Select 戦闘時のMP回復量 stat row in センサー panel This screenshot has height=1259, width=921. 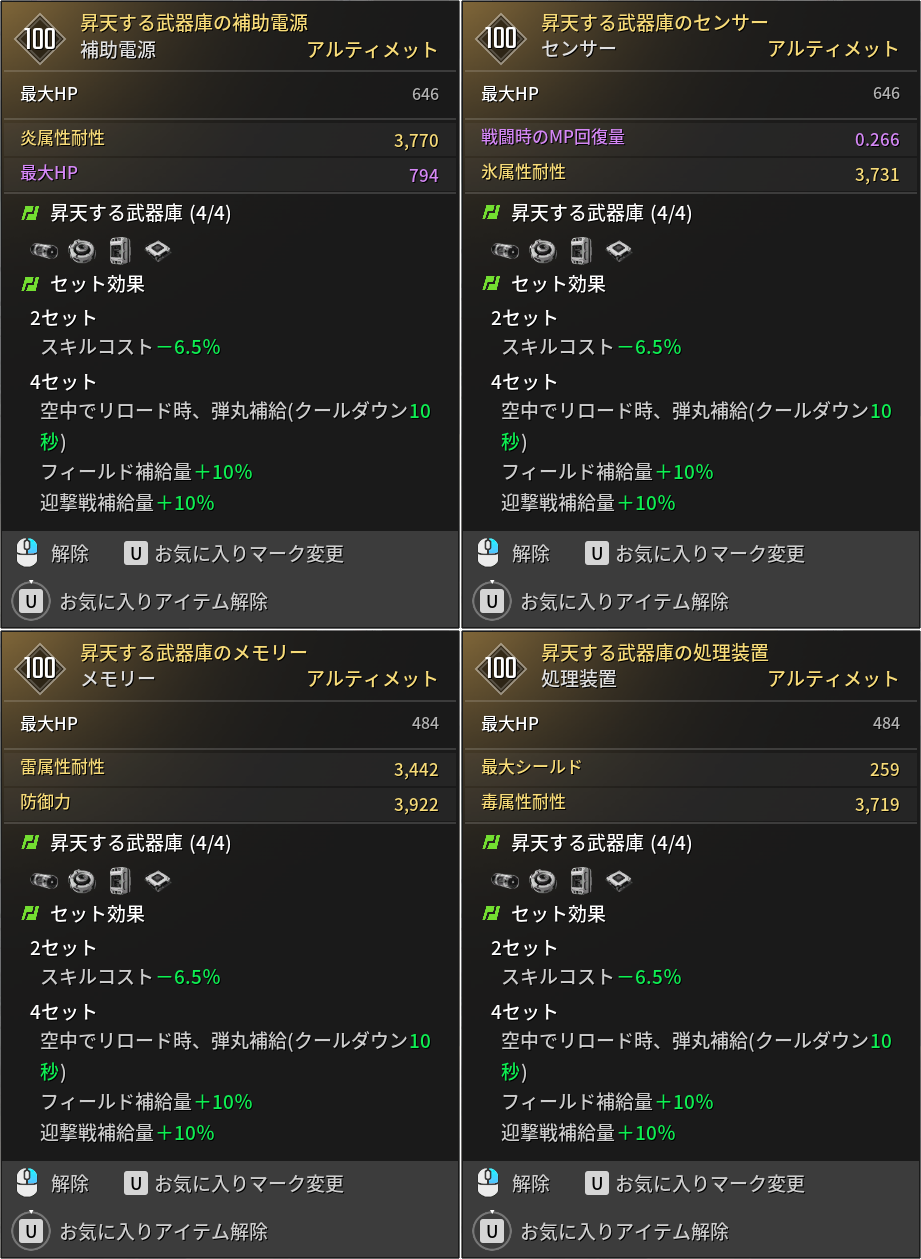point(691,138)
